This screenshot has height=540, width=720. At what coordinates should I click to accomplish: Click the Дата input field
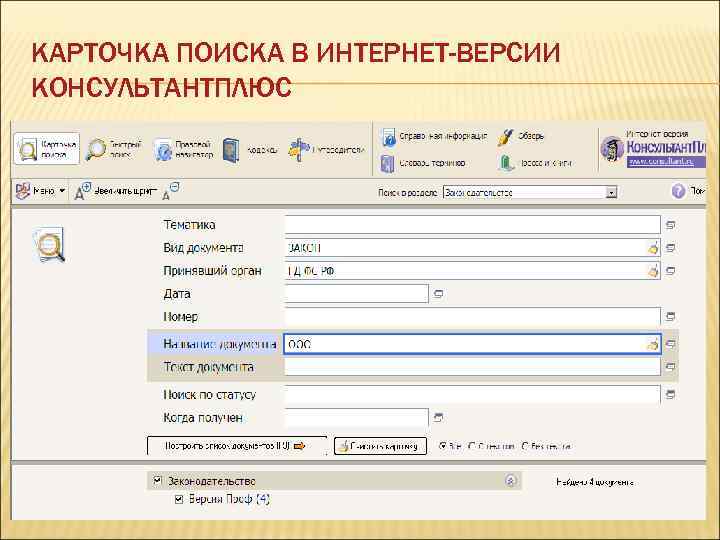pos(356,293)
